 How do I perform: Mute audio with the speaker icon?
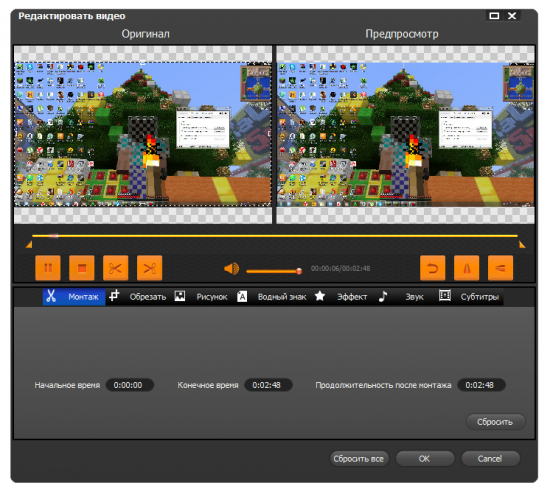tap(232, 269)
